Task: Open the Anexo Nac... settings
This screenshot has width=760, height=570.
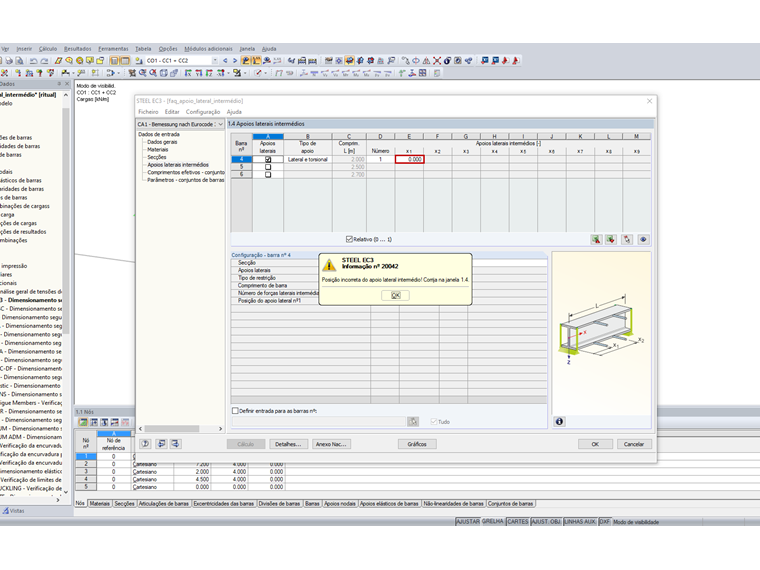Action: point(331,444)
